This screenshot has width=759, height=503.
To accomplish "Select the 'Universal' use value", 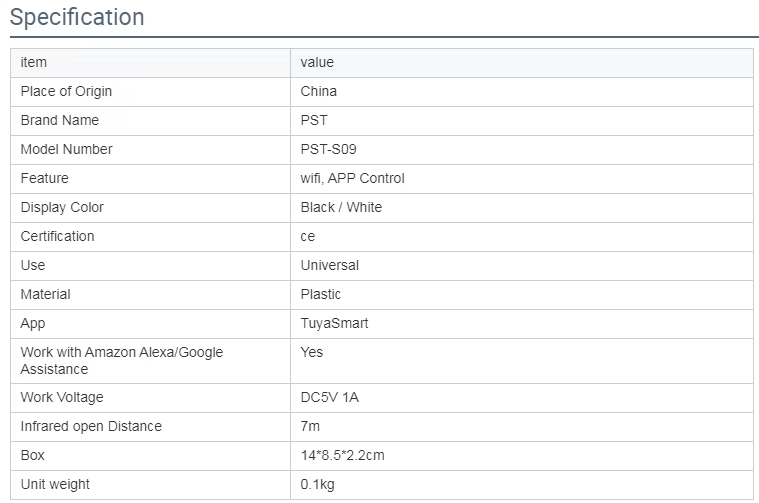I will 329,265.
